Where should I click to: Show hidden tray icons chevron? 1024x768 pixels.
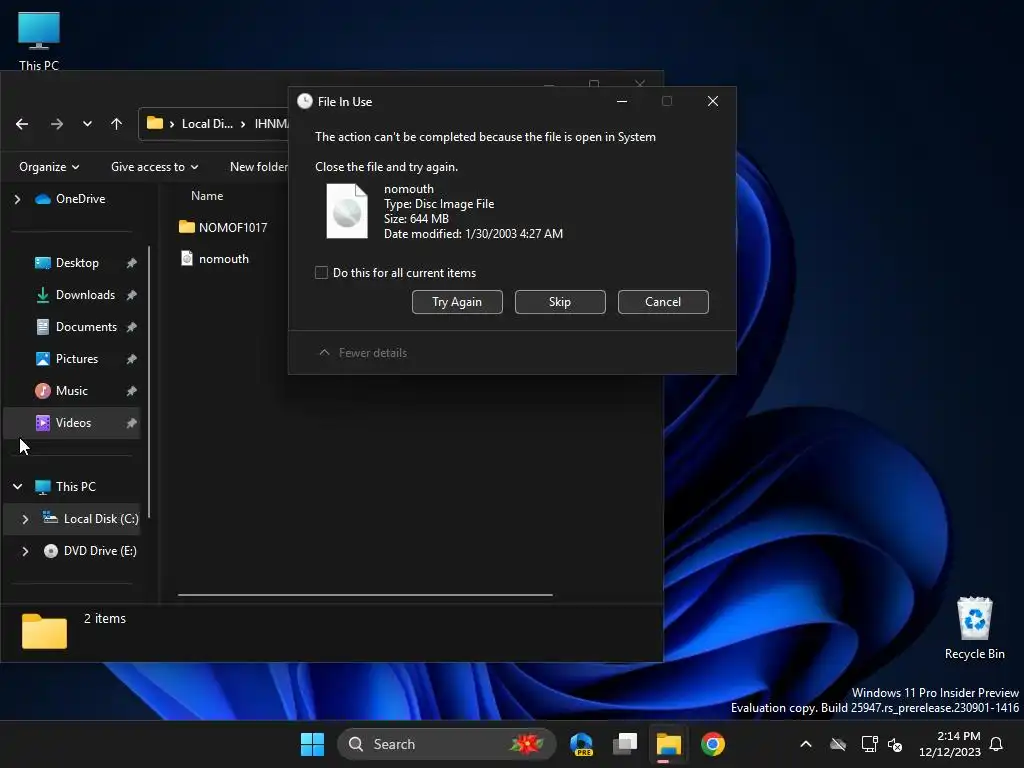point(806,744)
